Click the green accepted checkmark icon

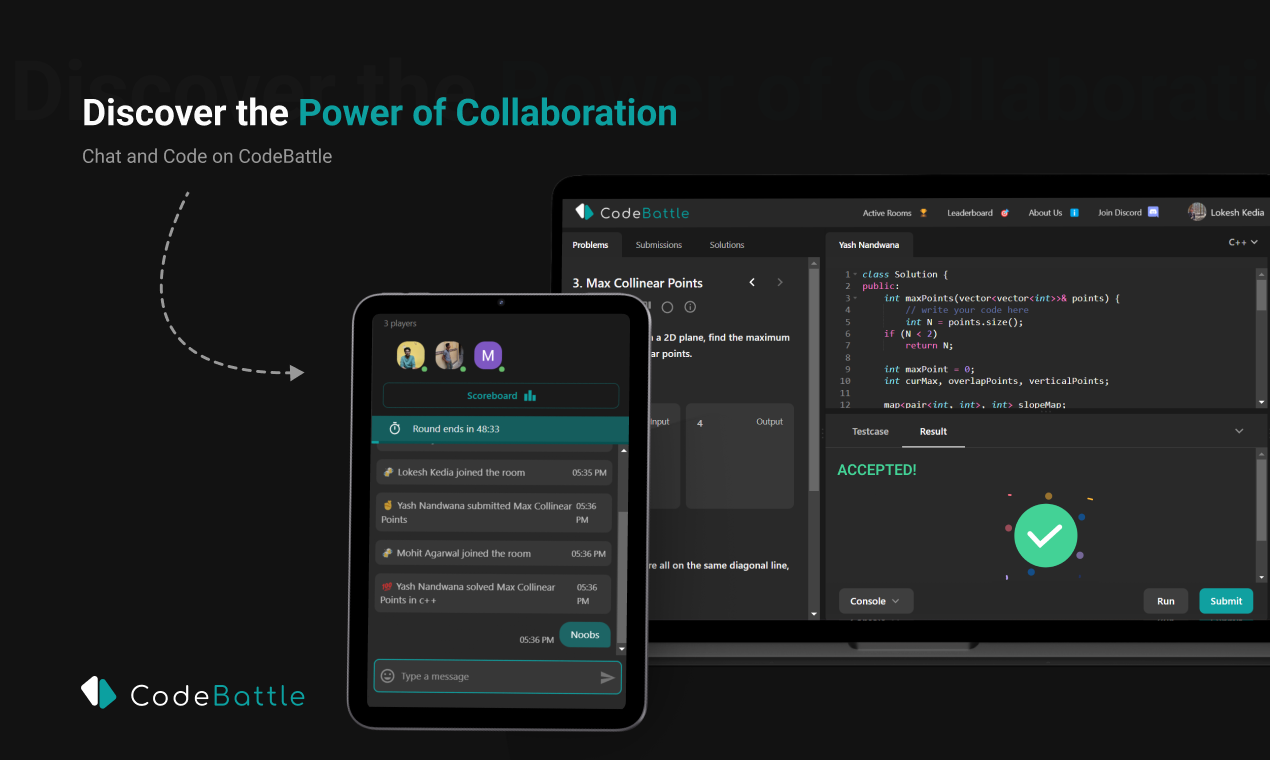[x=1045, y=537]
